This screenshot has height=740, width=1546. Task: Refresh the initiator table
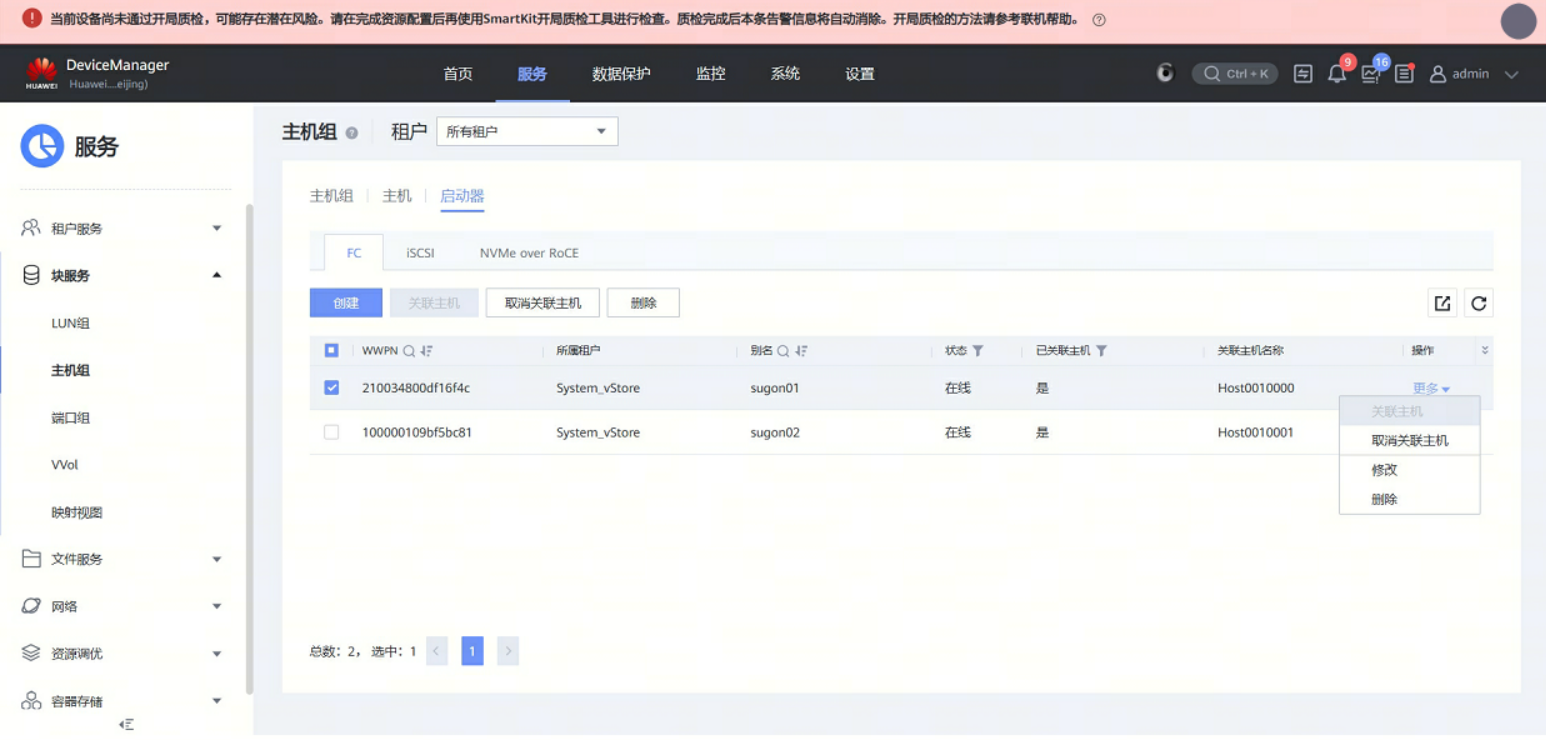[1479, 303]
